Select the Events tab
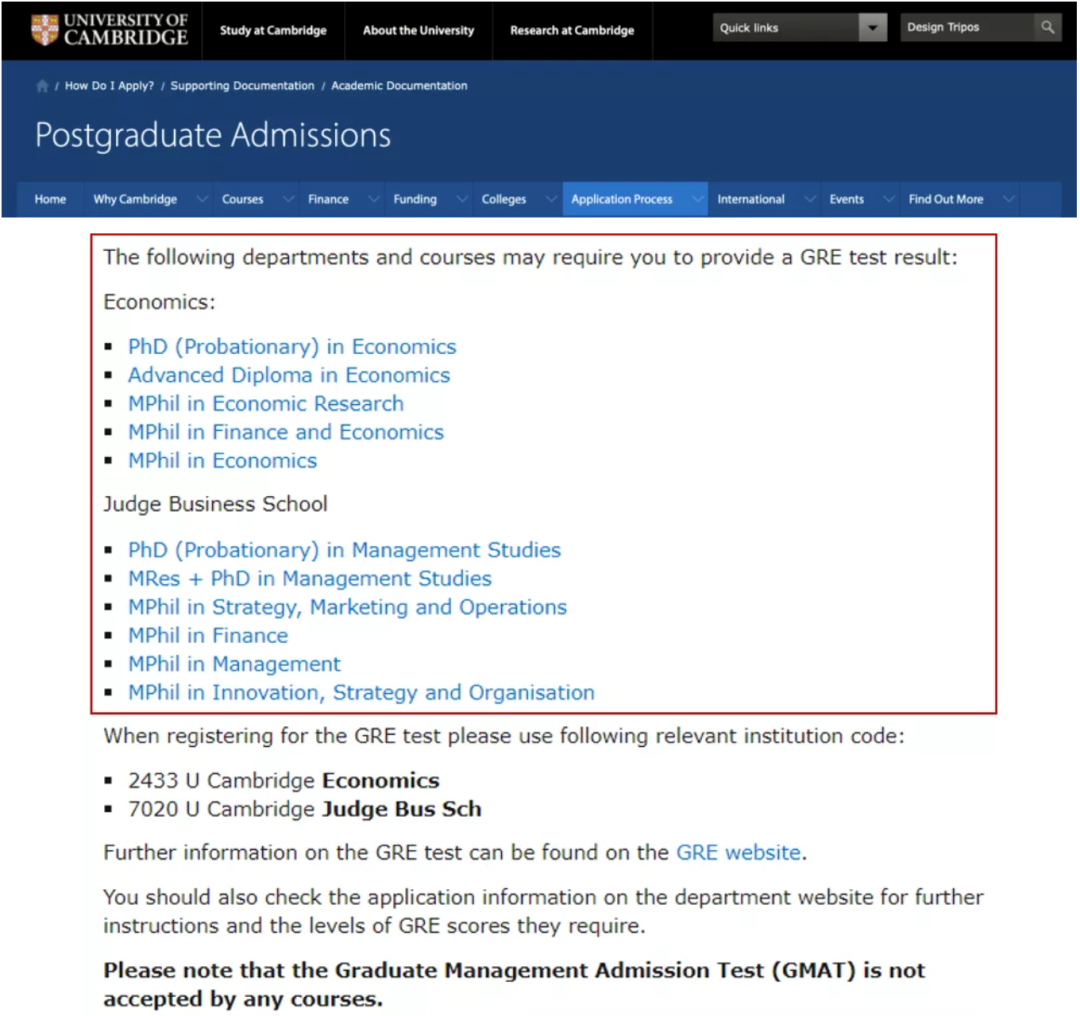 pos(846,199)
